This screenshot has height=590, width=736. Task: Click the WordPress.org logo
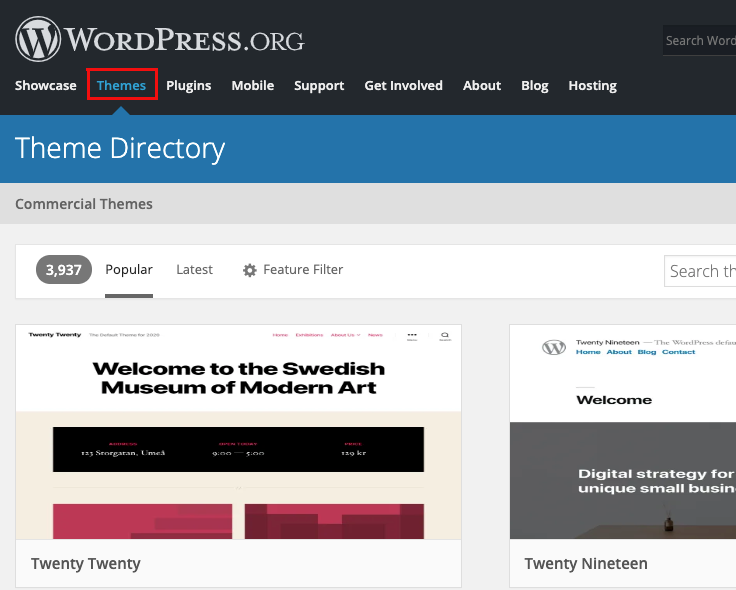160,39
